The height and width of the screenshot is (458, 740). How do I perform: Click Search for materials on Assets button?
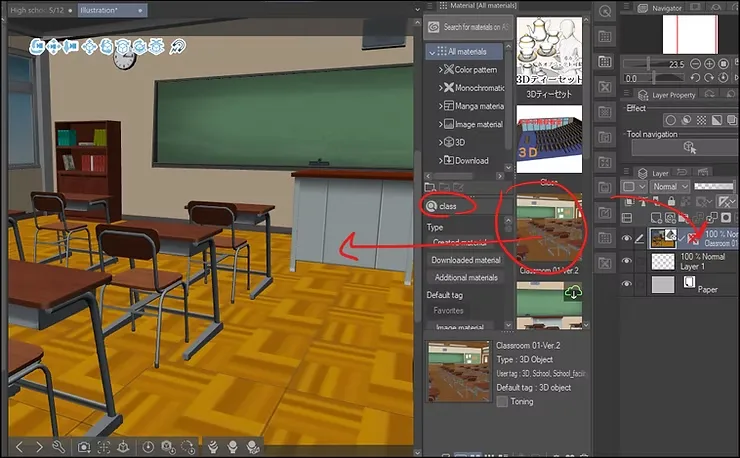tap(468, 27)
